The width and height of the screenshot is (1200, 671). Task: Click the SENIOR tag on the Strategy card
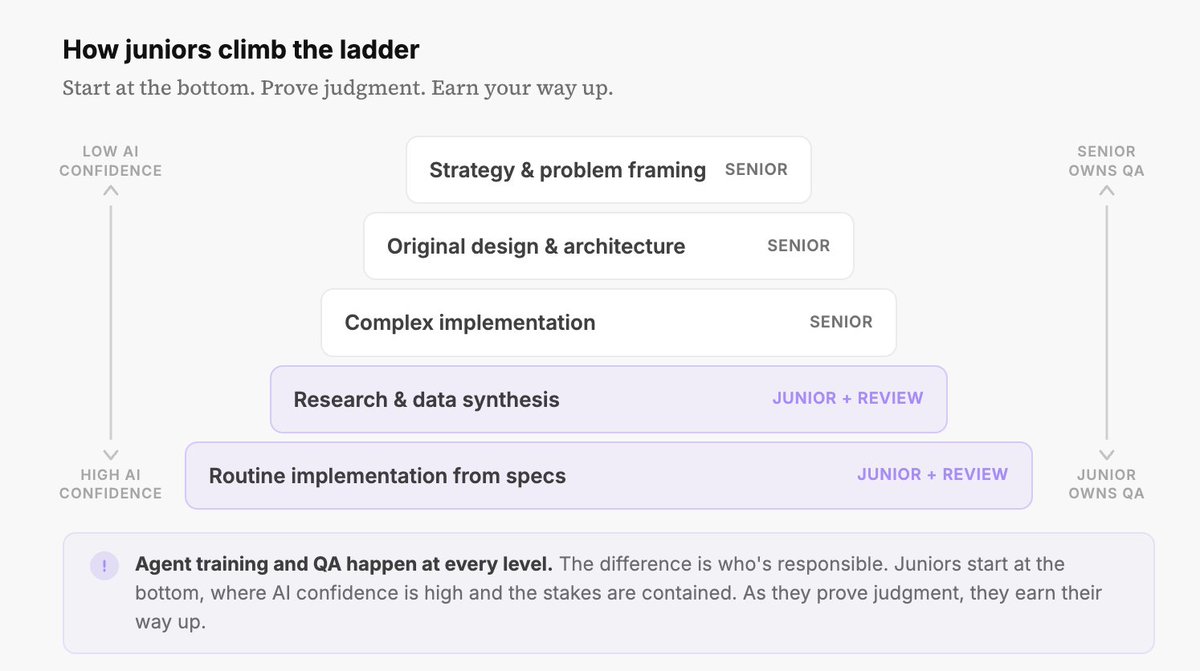coord(756,170)
